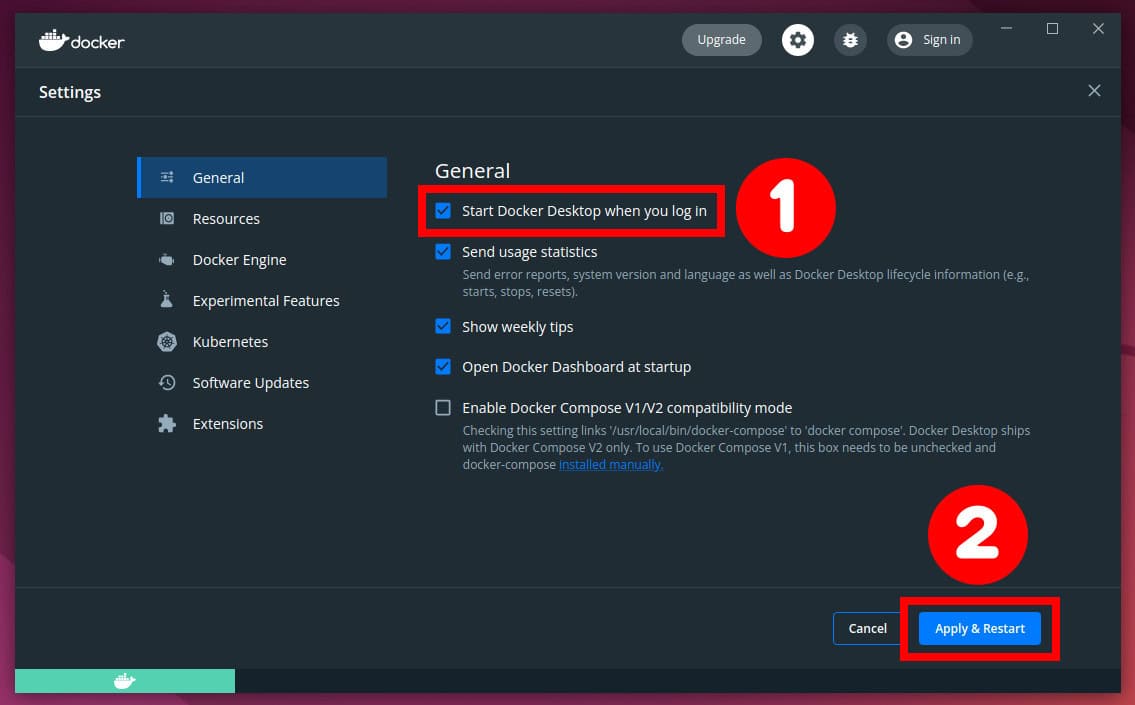Select the Resources sidebar icon
Viewport: 1135px width, 705px height.
click(167, 218)
